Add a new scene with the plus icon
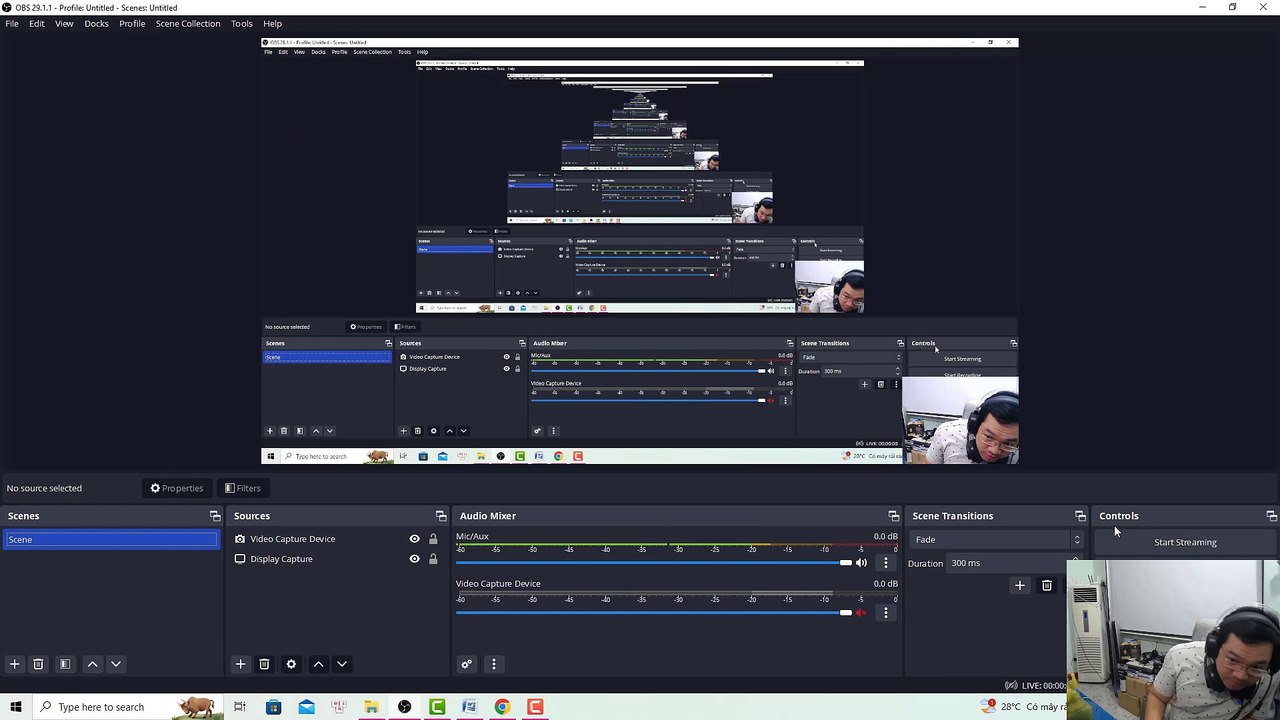This screenshot has width=1280, height=720. 14,664
